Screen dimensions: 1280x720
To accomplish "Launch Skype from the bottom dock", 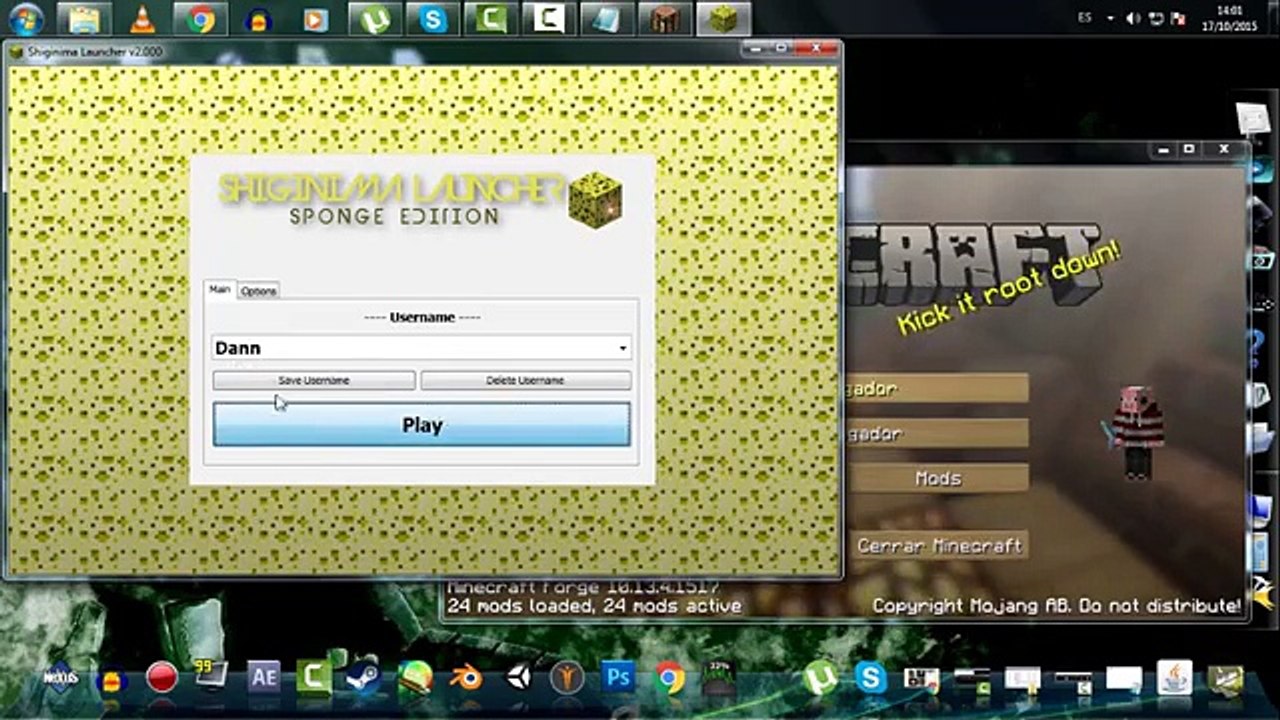I will pos(871,677).
